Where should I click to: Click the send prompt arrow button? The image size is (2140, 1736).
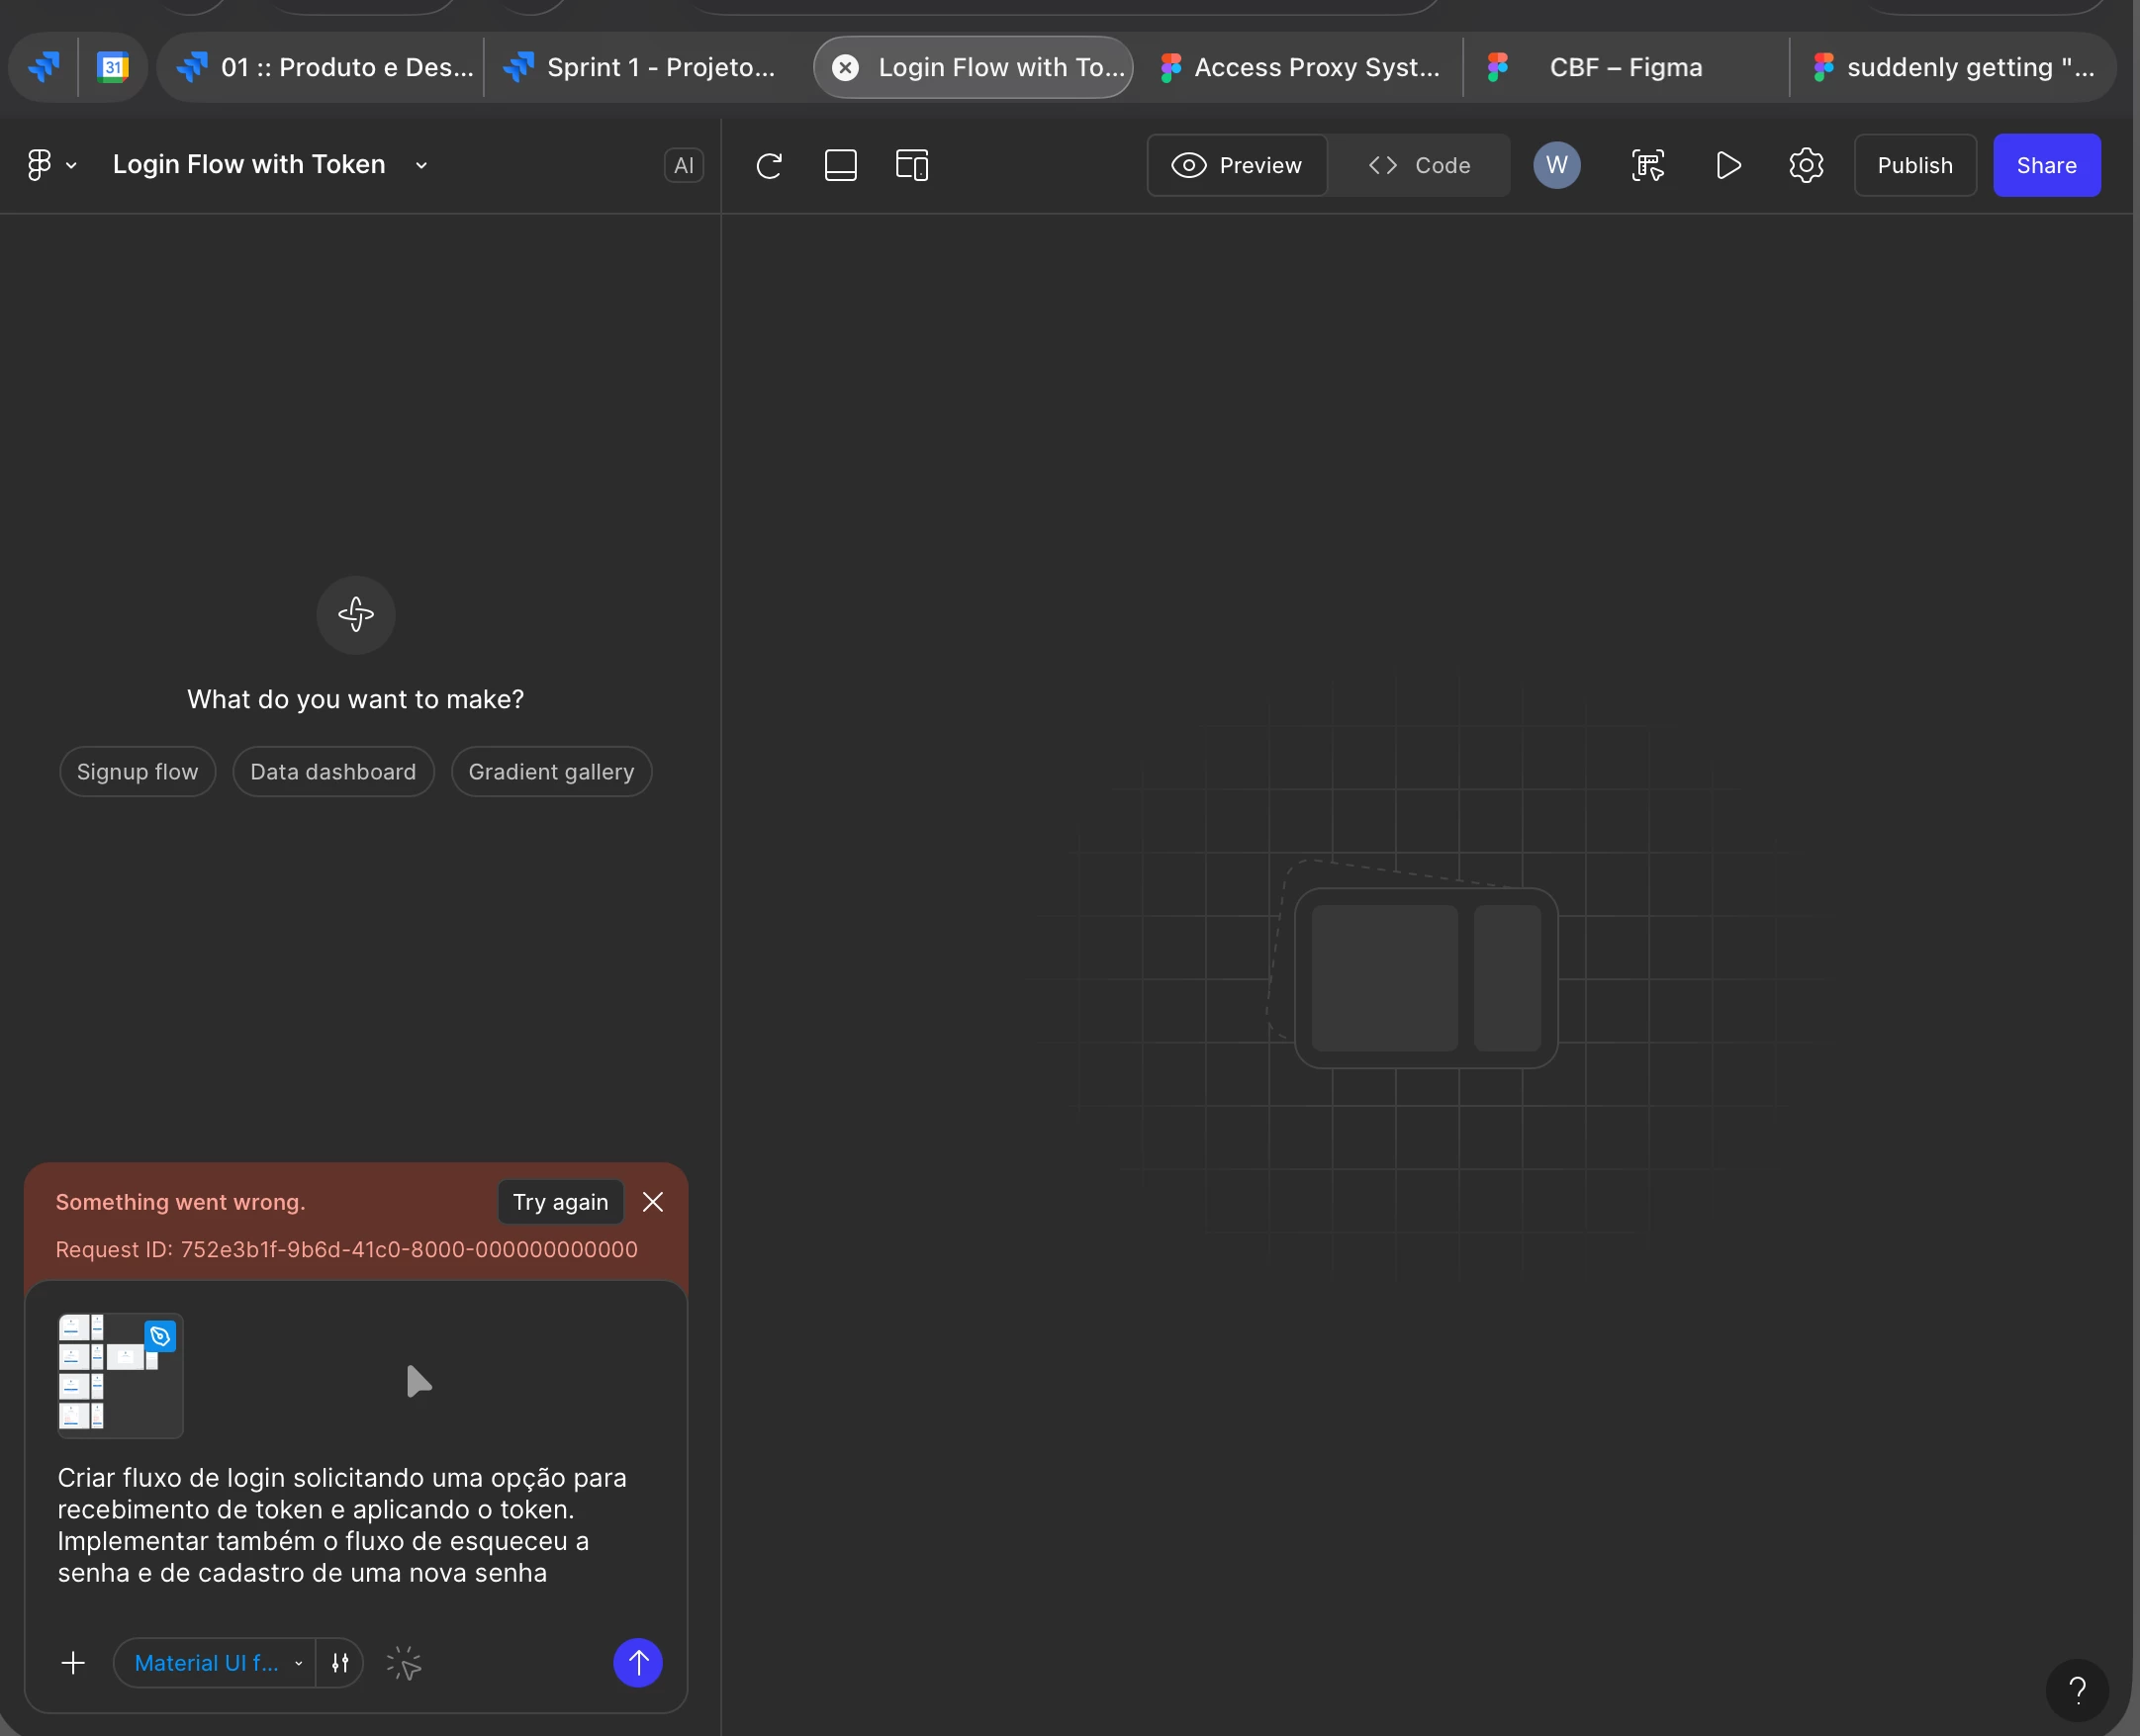tap(637, 1662)
